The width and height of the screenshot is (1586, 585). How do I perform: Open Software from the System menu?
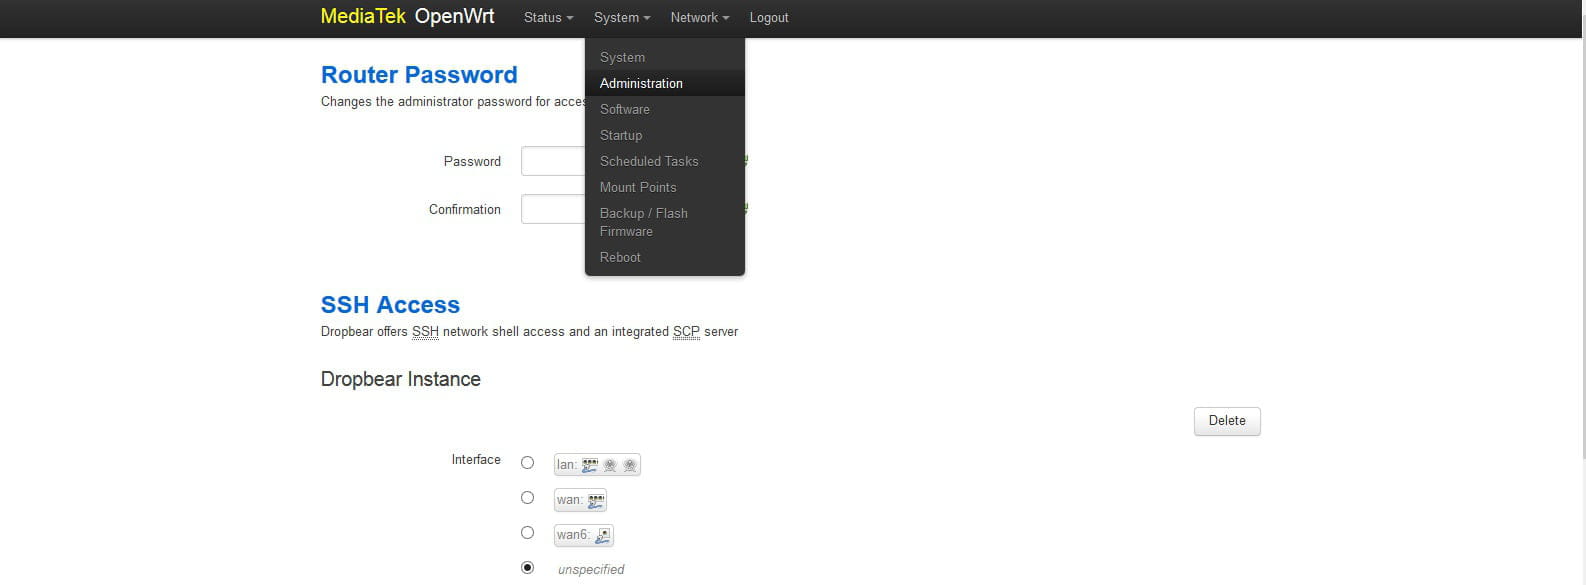click(x=625, y=109)
